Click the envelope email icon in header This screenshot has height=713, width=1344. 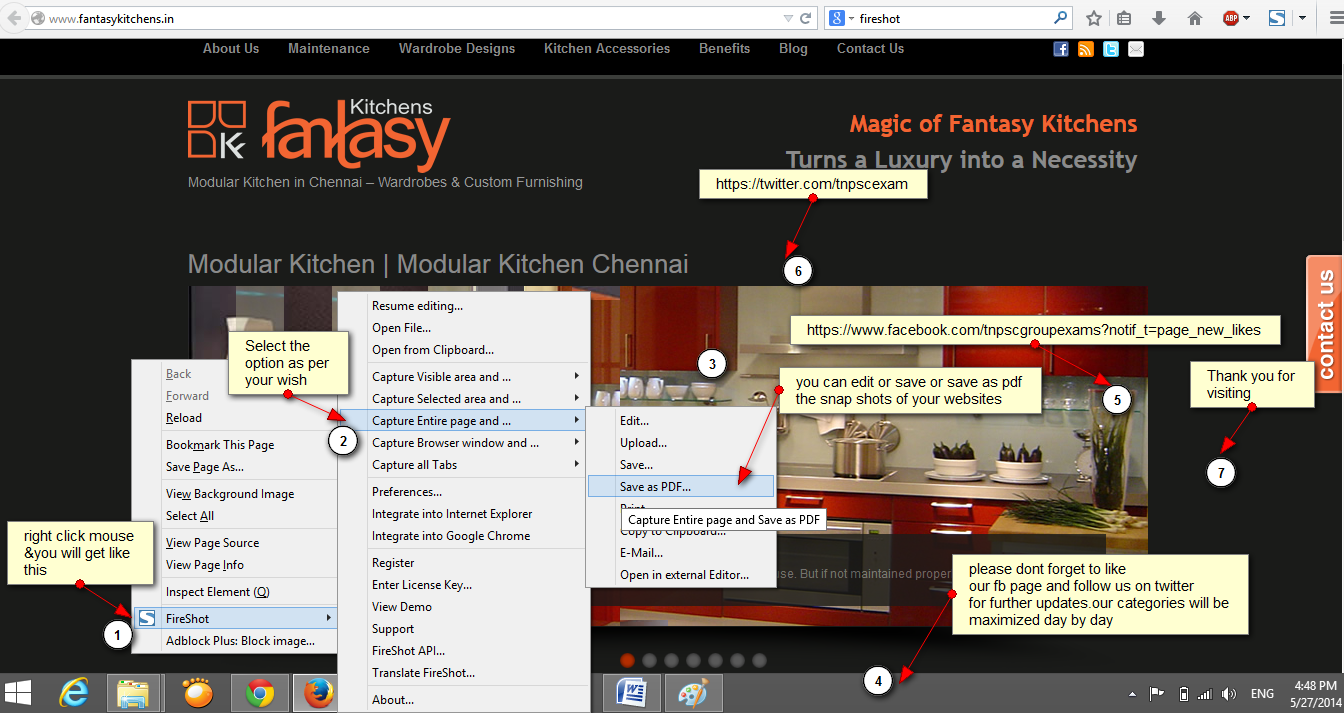(1135, 48)
